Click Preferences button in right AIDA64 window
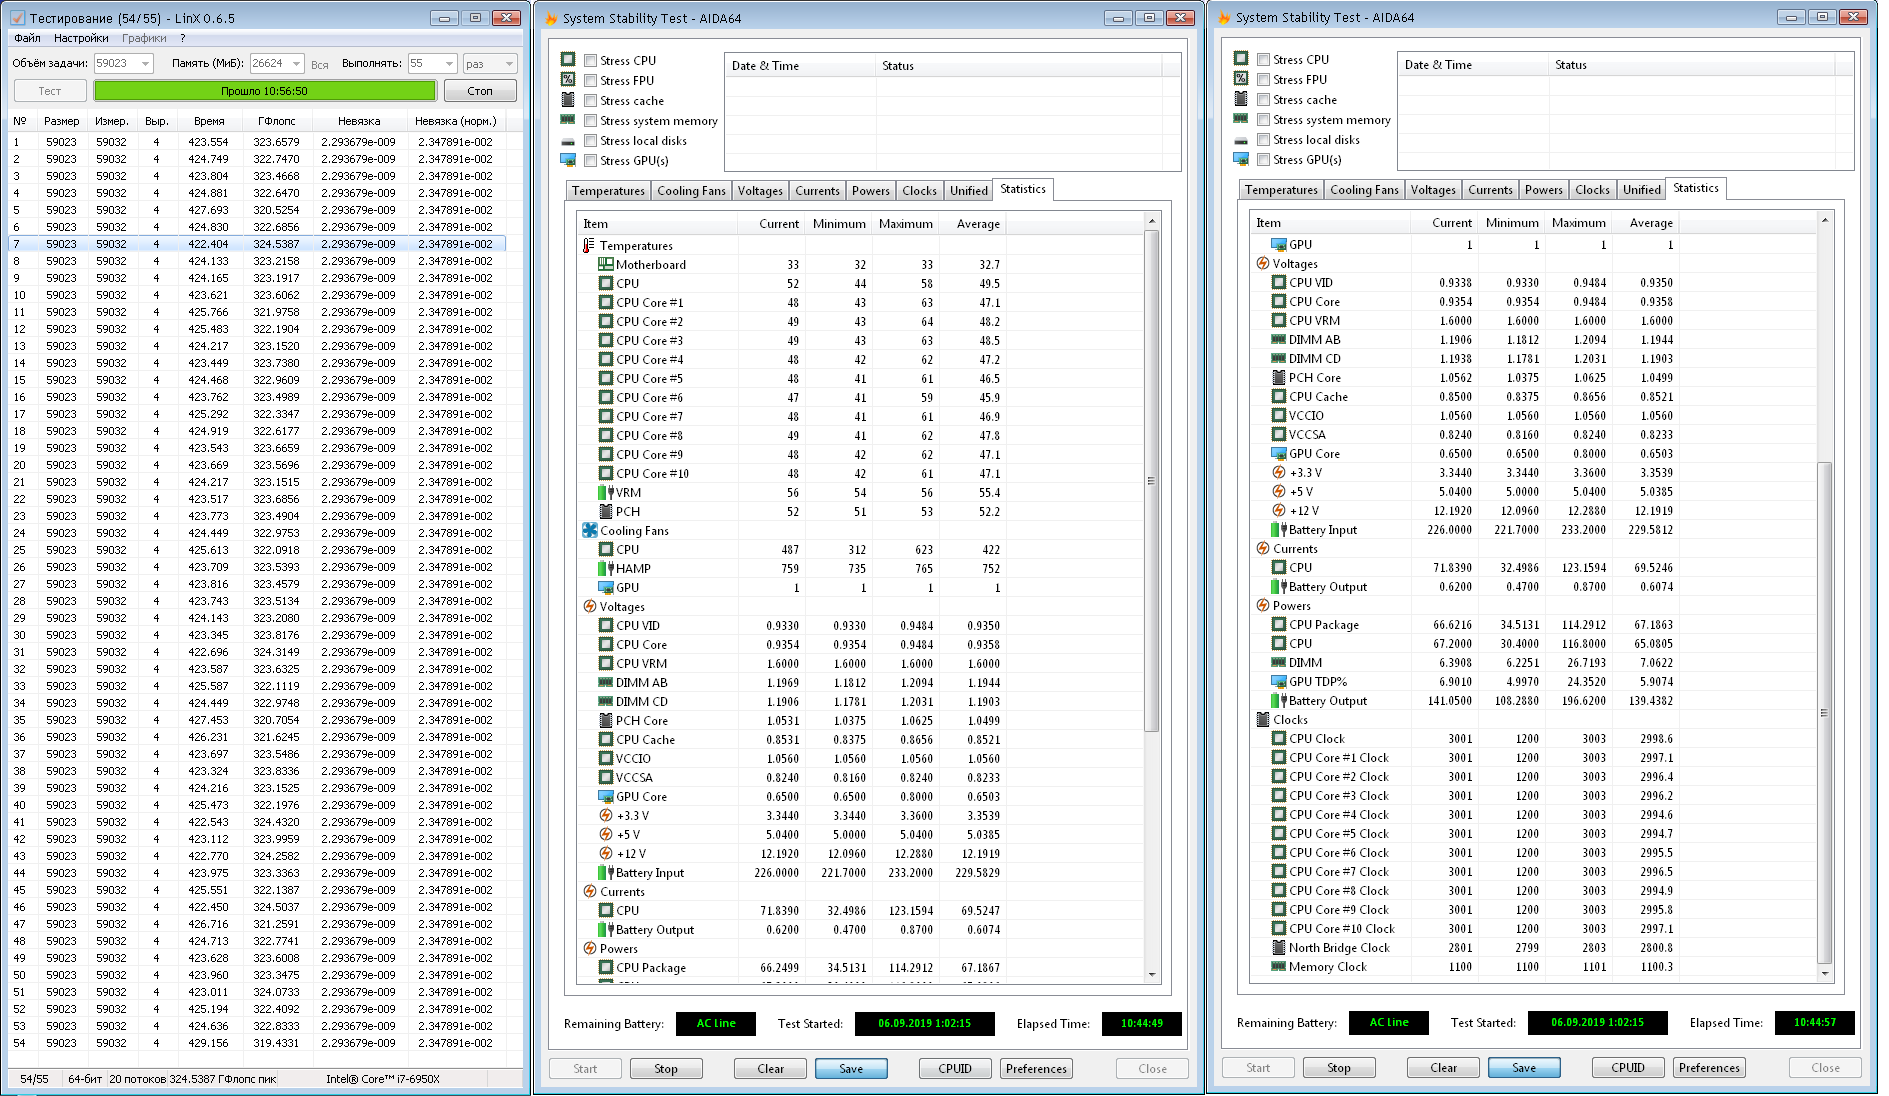The image size is (1889, 1096). (1709, 1068)
